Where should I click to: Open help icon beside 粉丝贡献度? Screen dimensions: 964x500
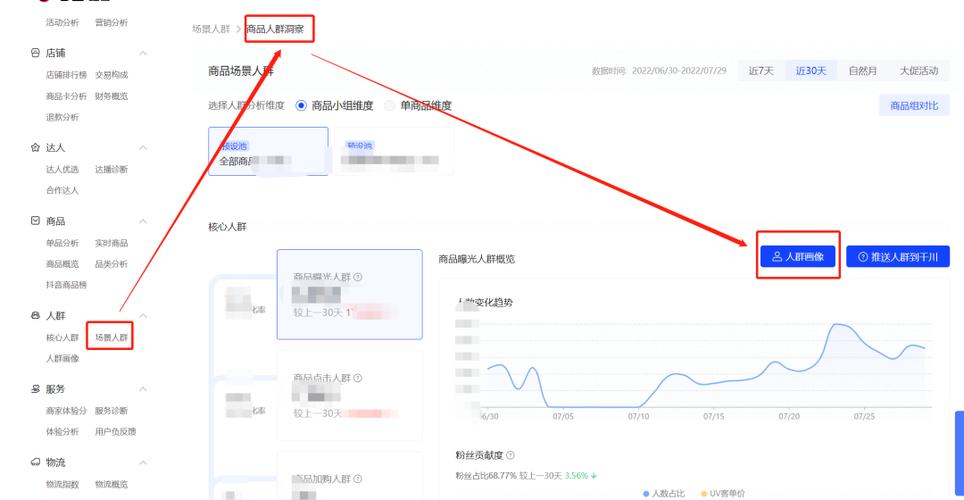point(510,455)
